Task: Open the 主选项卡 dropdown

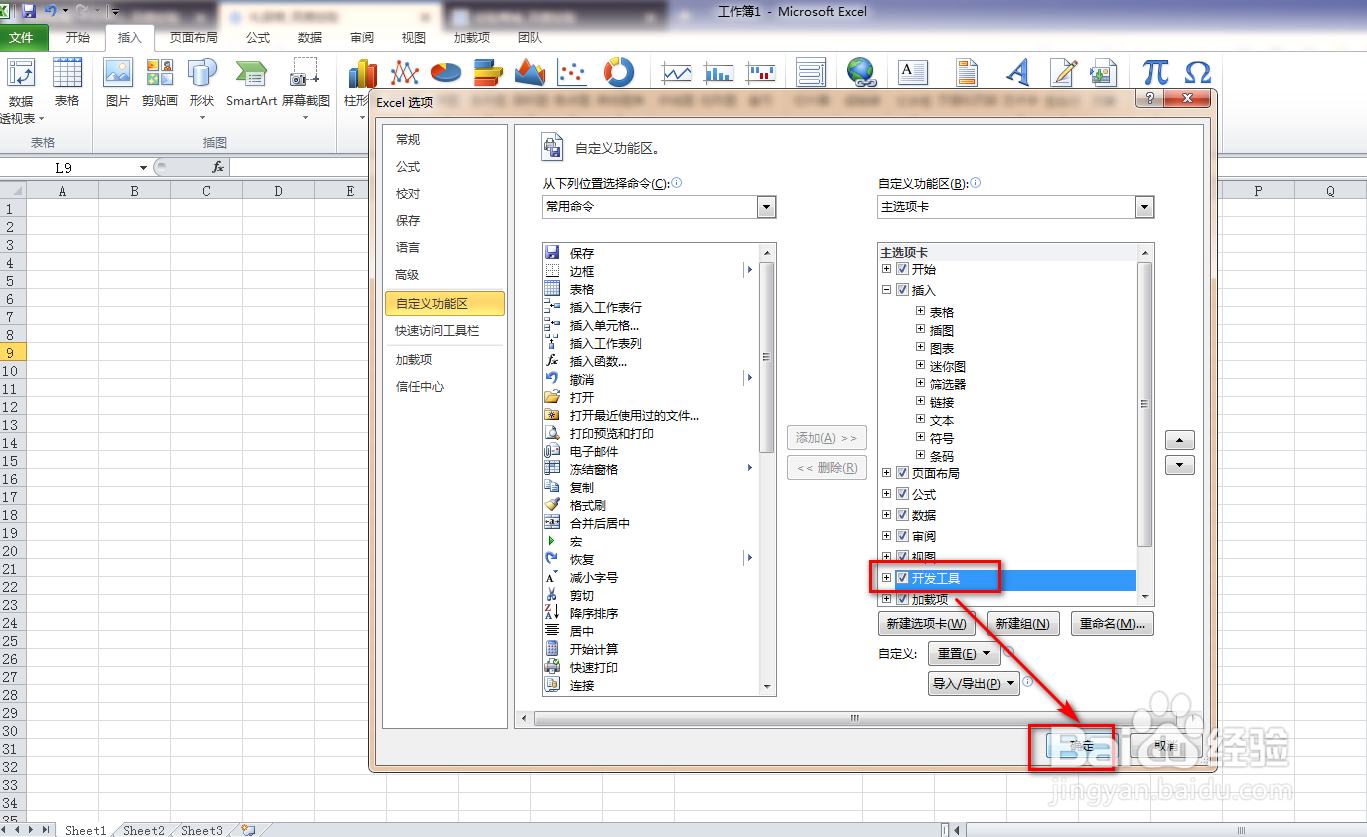Action: (1143, 207)
